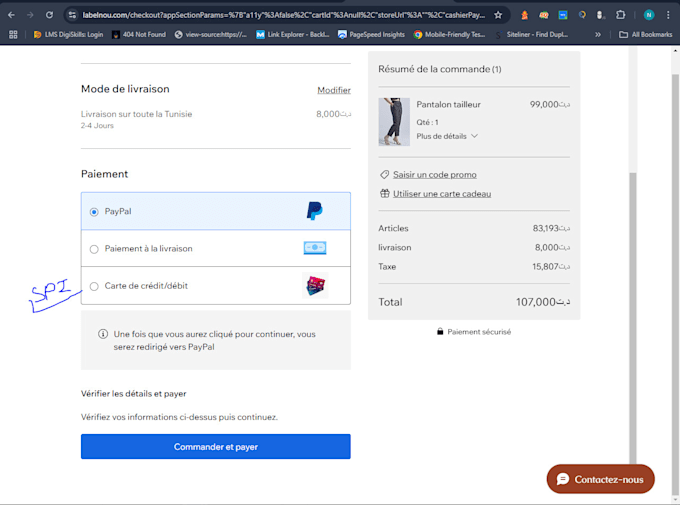
Task: Go back with the browser back arrow
Action: pos(11,15)
